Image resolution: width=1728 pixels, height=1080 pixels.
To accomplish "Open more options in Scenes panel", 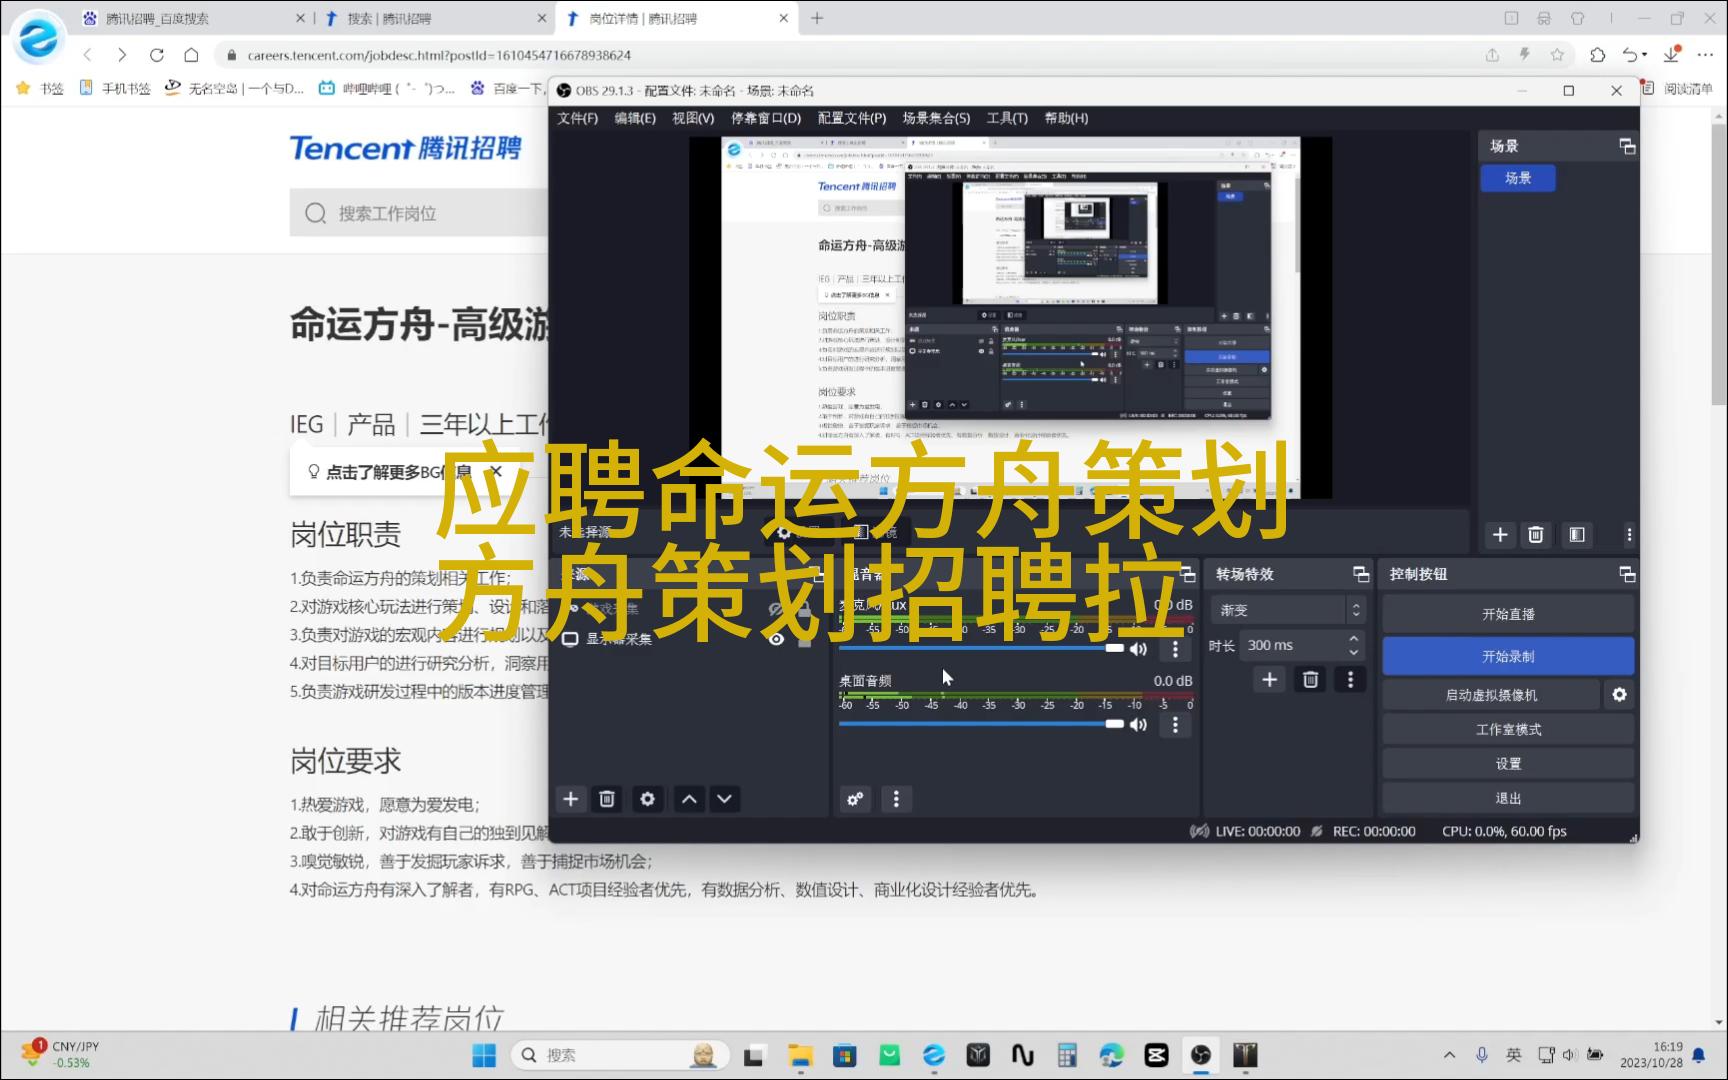I will pyautogui.click(x=1629, y=535).
